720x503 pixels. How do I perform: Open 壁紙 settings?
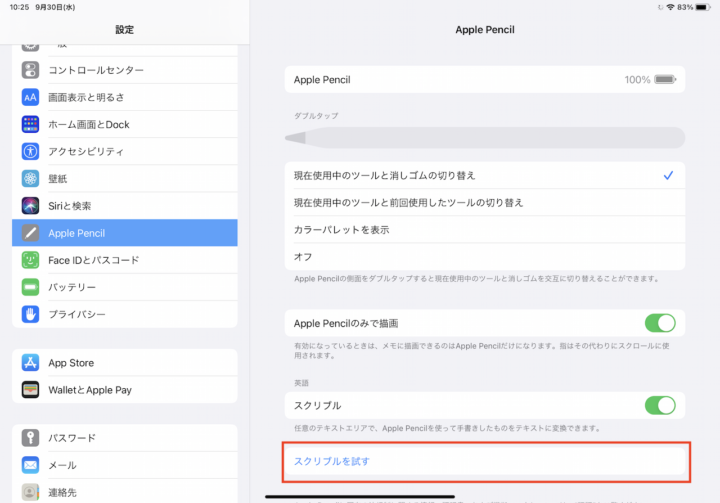point(125,179)
